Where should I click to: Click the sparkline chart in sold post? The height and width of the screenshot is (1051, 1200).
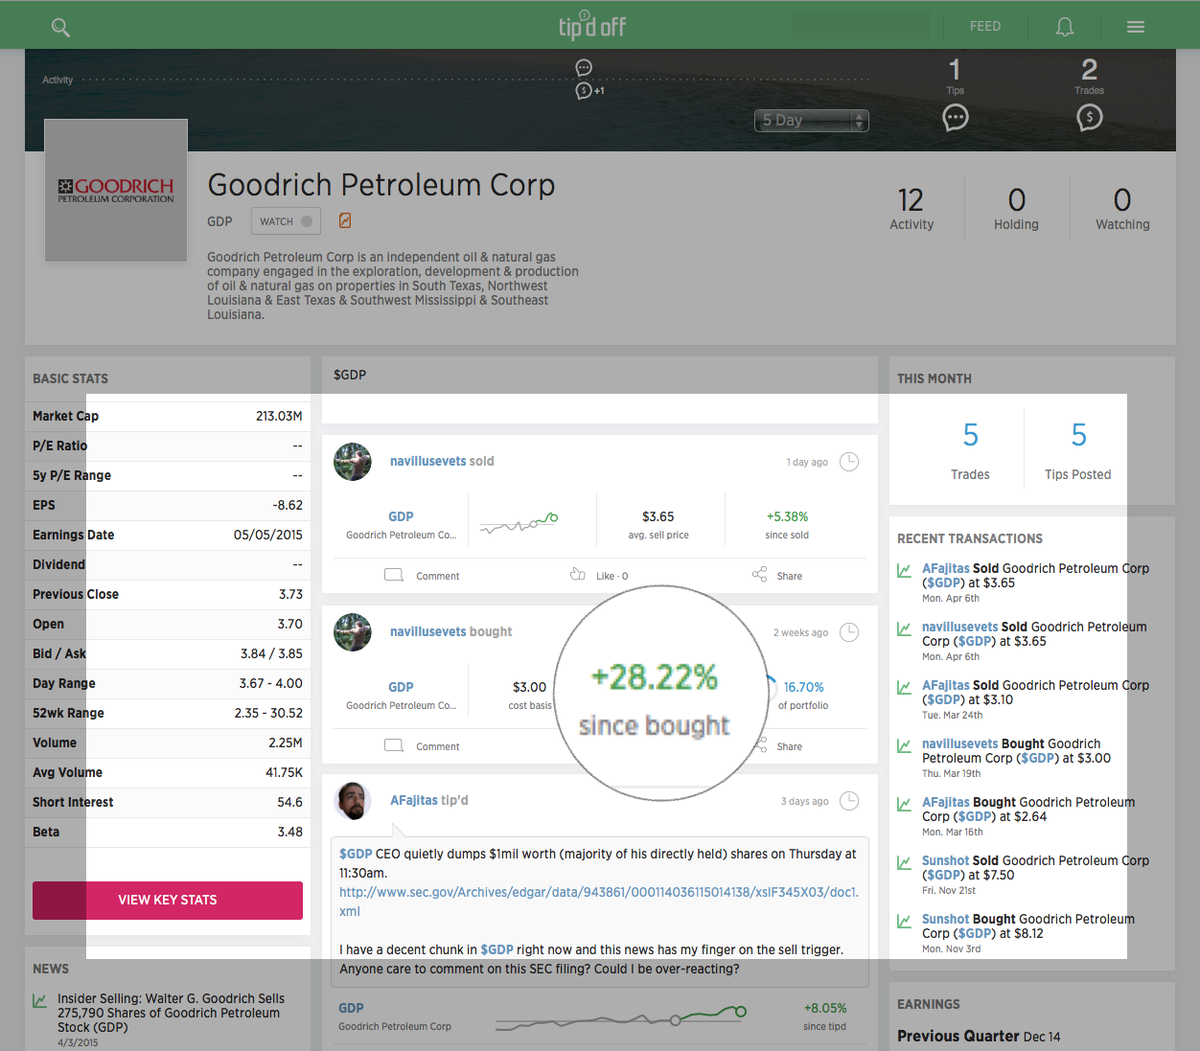pos(519,523)
